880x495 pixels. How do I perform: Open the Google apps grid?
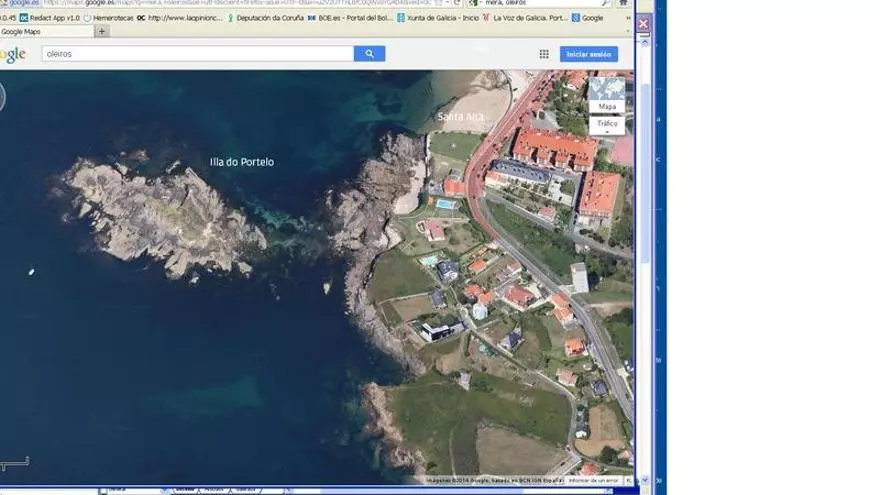pyautogui.click(x=544, y=54)
